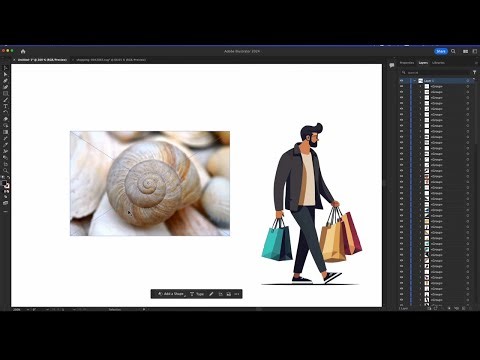Switch to the Libraries tab

pyautogui.click(x=438, y=63)
